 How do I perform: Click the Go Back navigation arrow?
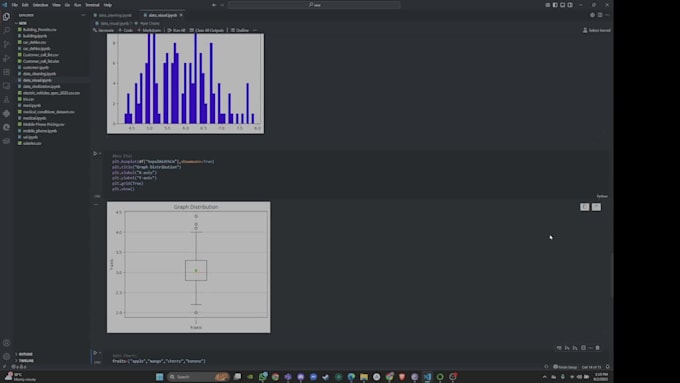(214, 5)
